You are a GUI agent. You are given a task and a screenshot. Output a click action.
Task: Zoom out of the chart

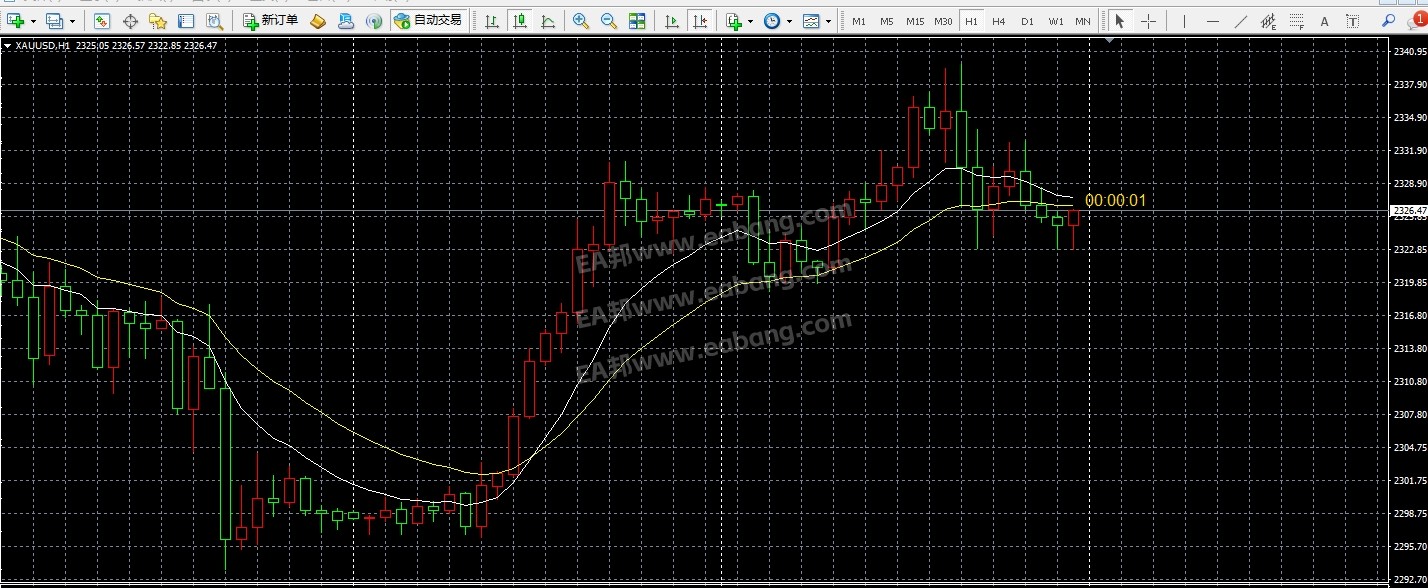tap(608, 21)
